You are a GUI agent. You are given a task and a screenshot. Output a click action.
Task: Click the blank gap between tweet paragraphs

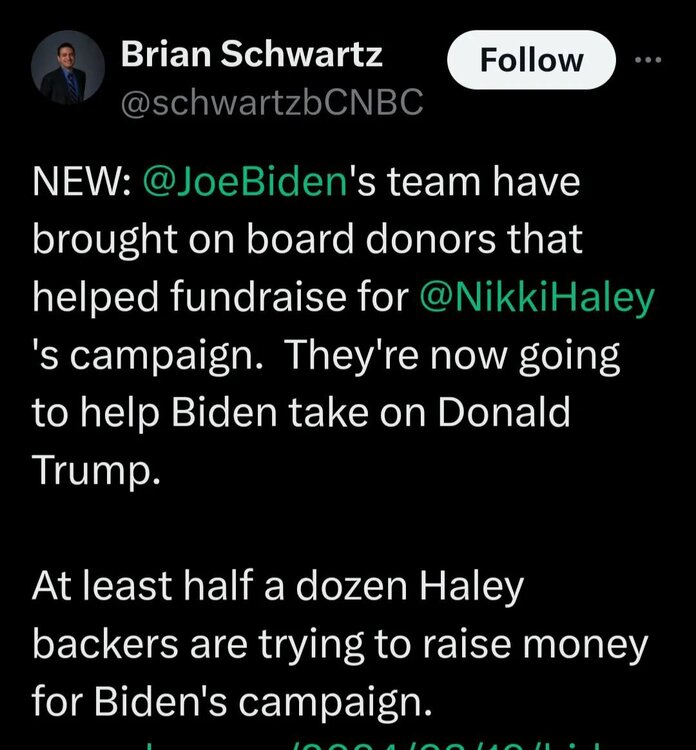[300, 526]
